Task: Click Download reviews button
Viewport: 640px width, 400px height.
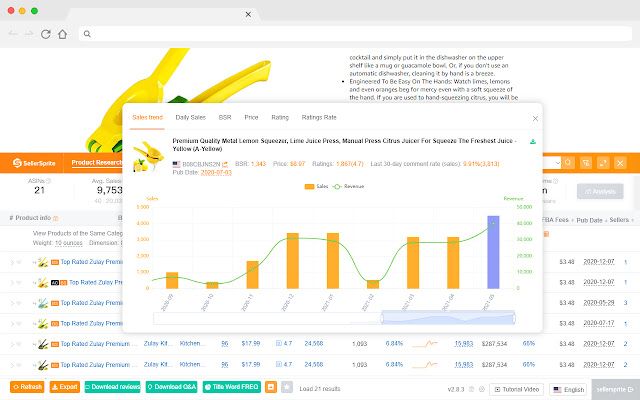Action: pos(112,387)
